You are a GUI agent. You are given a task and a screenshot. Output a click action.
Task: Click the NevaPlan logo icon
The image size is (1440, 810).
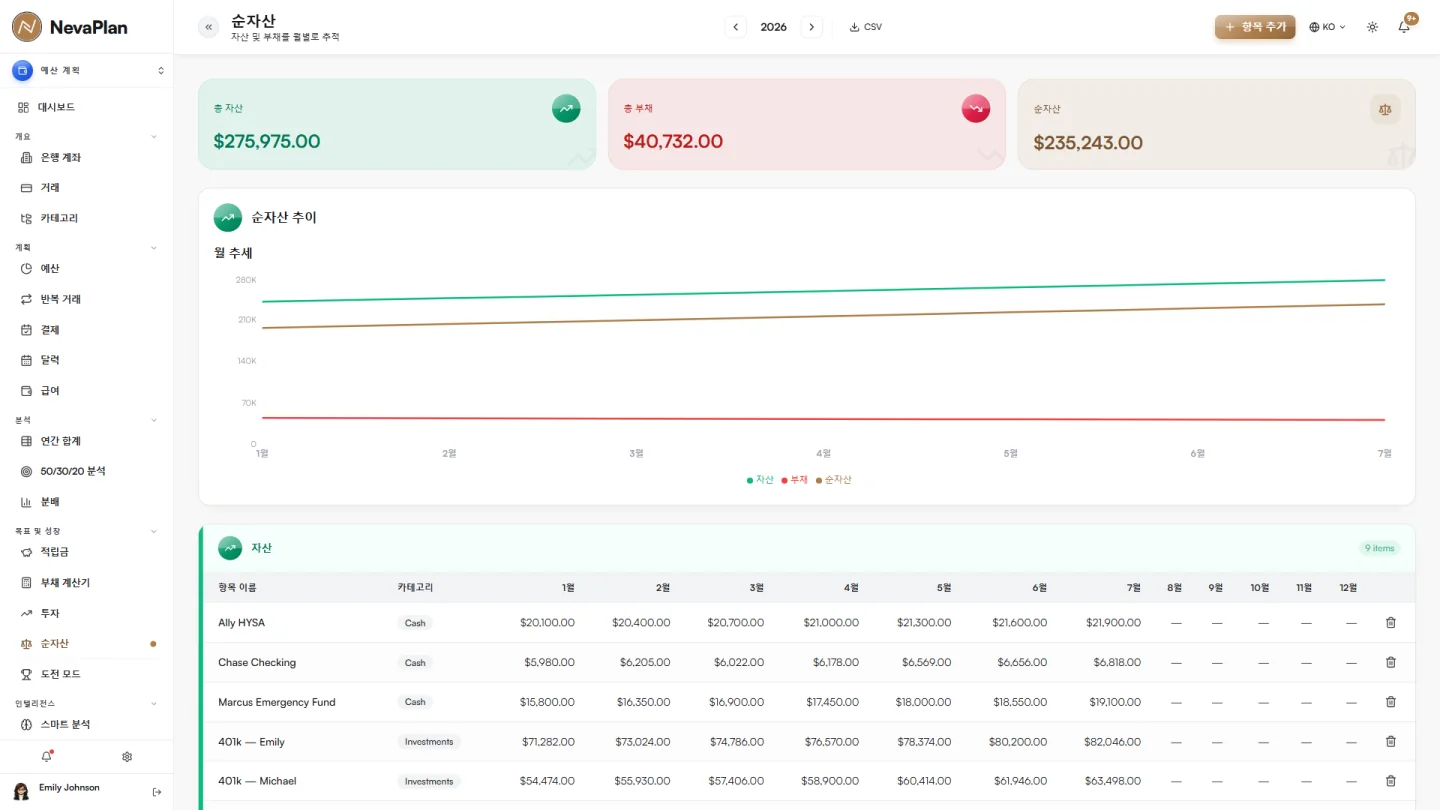pos(27,27)
